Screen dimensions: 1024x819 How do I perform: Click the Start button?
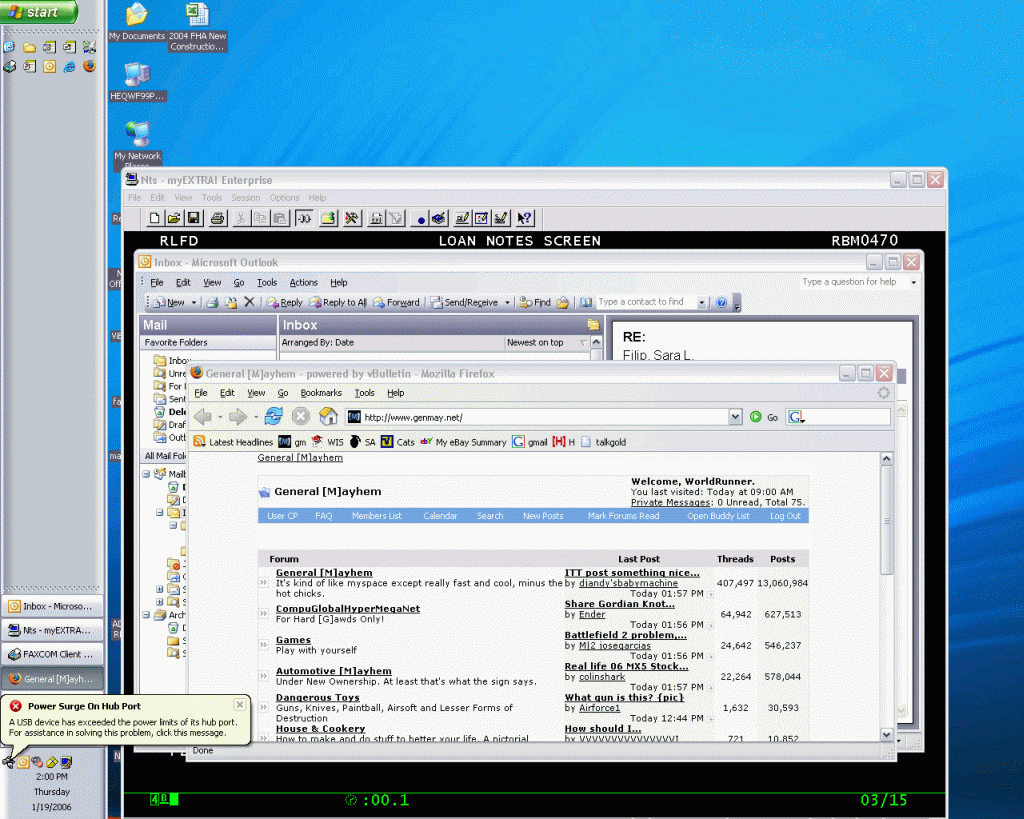click(39, 12)
